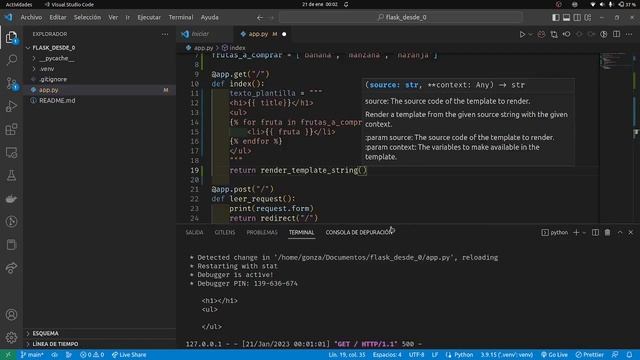Open the Manage gear settings
The image size is (640, 360).
11,338
